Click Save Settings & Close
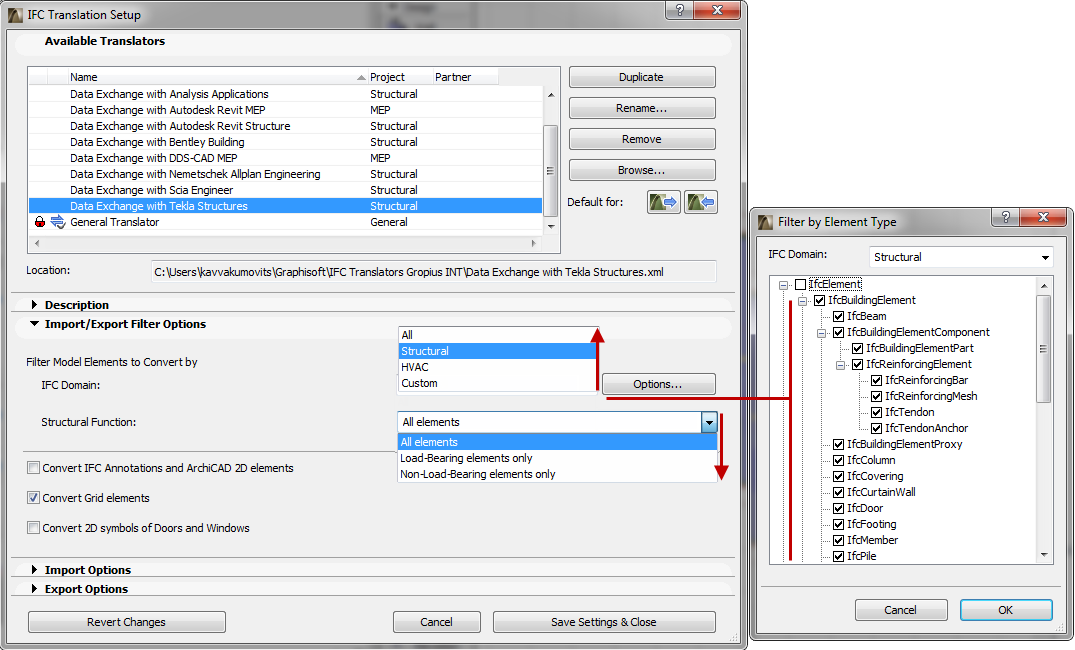Viewport: 1075px width, 650px height. (604, 622)
